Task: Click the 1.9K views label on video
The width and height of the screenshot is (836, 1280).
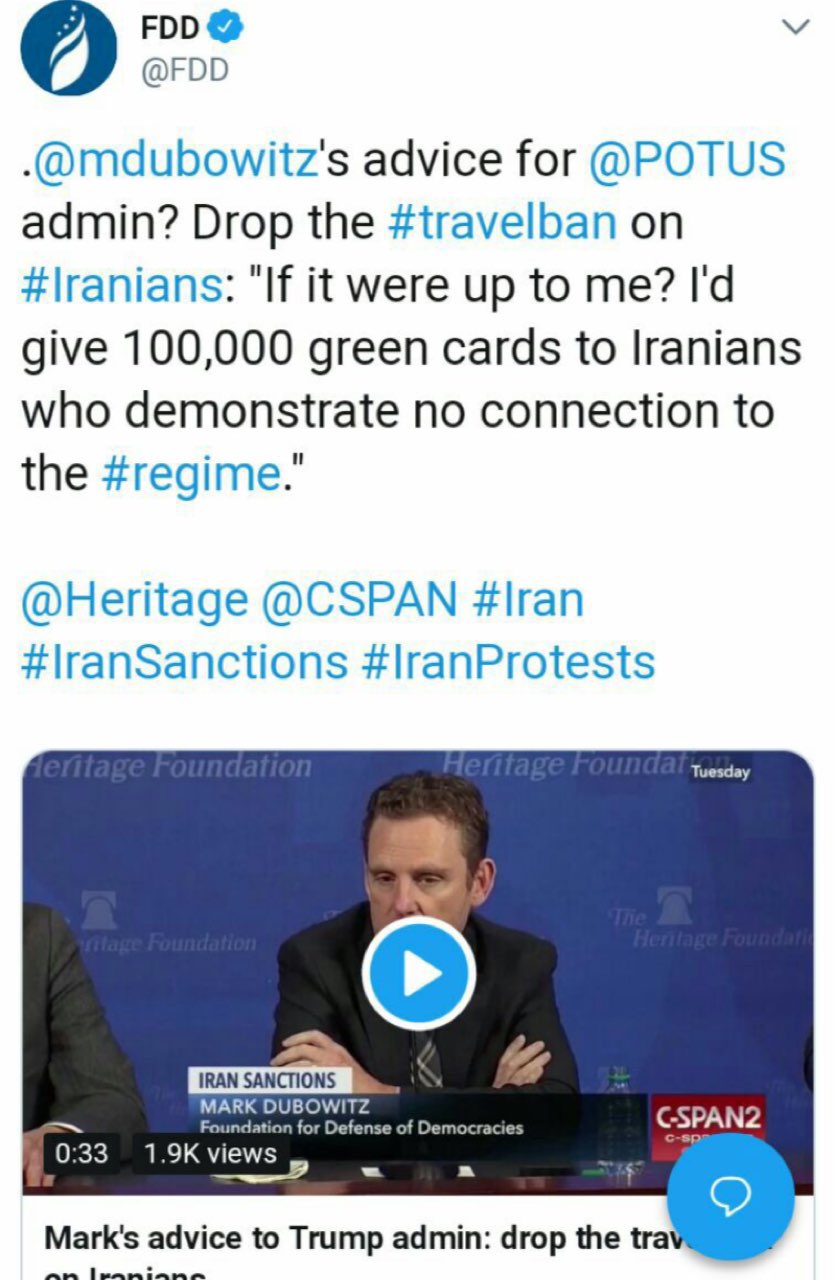Action: coord(210,1153)
